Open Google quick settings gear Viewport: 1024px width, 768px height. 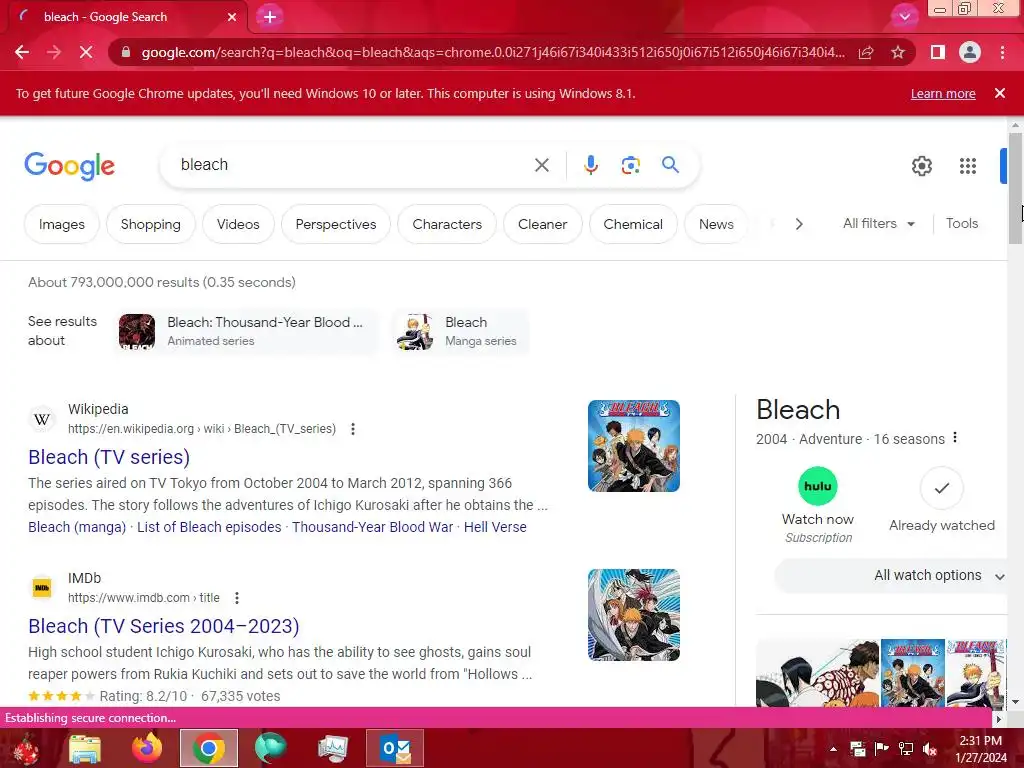pyautogui.click(x=921, y=166)
